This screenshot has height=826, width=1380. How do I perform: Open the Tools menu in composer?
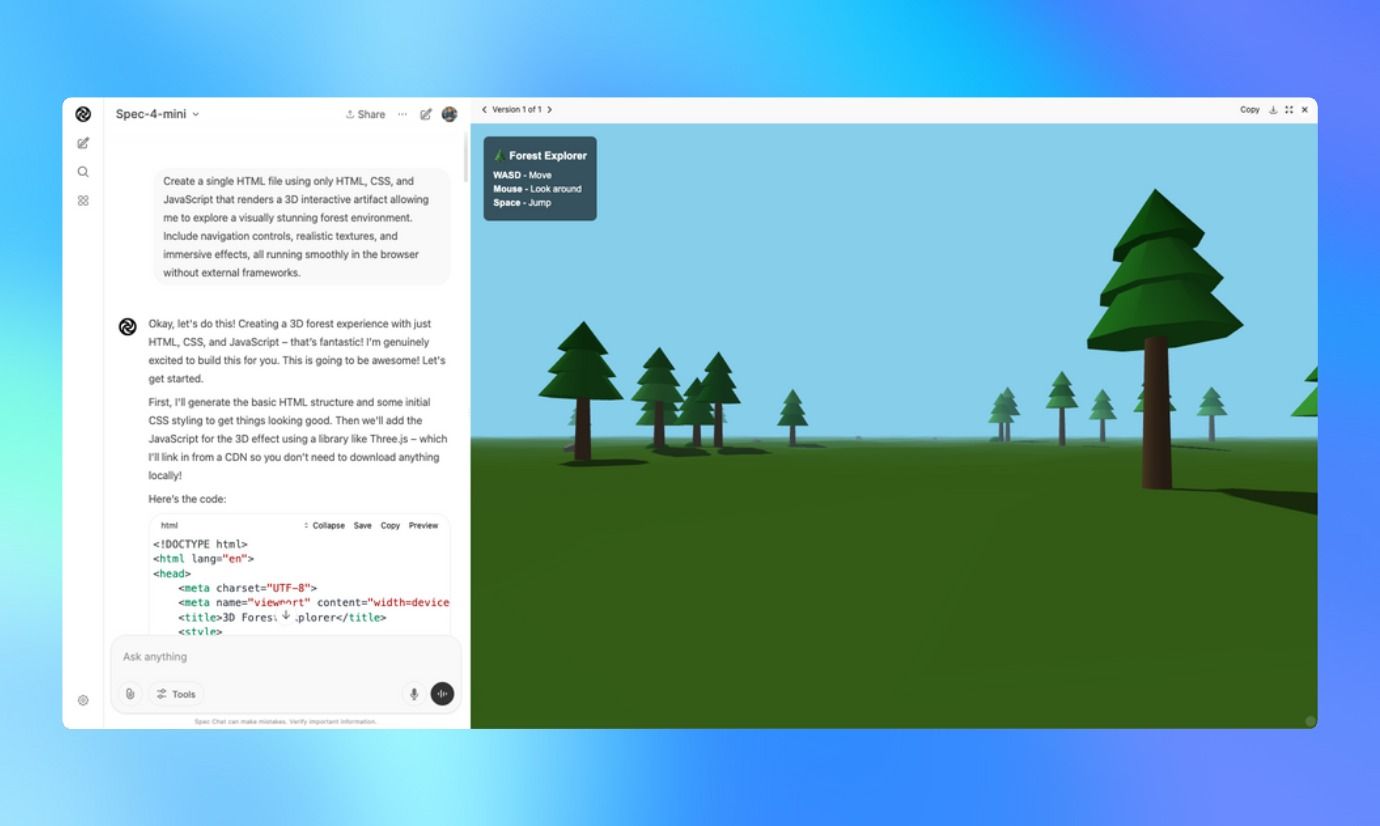[176, 694]
